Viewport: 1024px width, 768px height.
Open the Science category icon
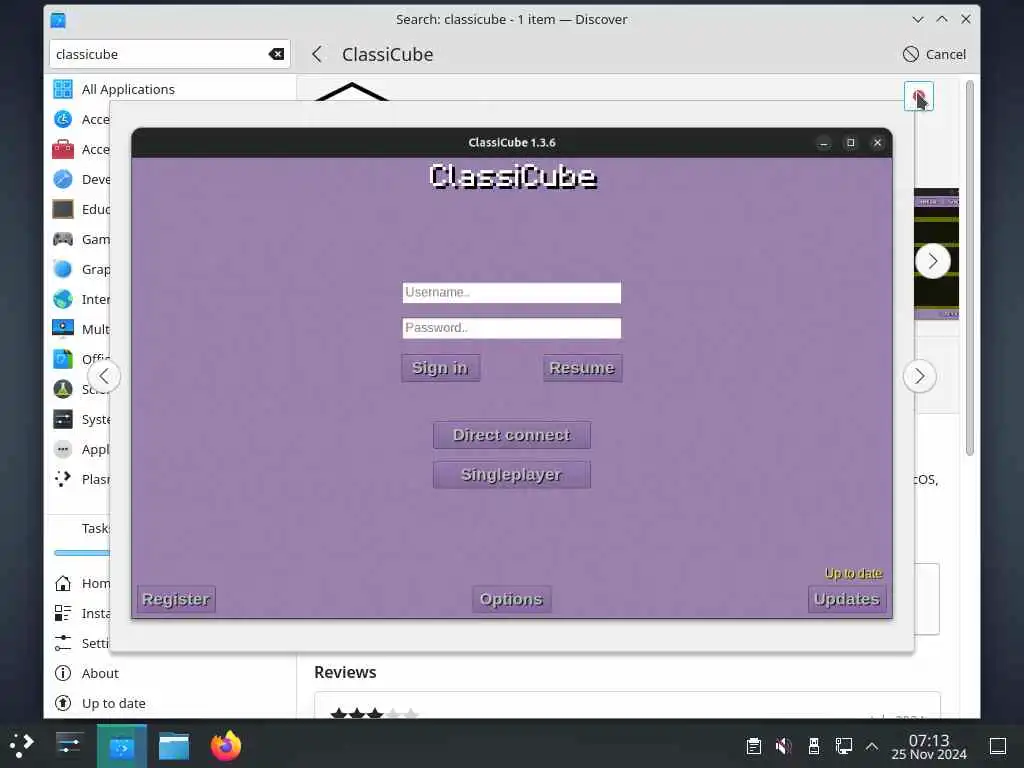pyautogui.click(x=63, y=389)
